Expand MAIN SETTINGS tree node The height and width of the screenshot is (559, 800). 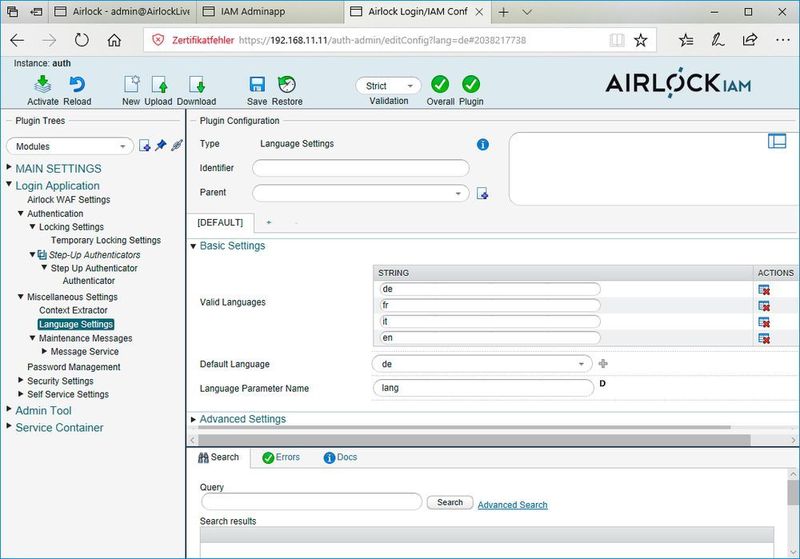click(9, 167)
